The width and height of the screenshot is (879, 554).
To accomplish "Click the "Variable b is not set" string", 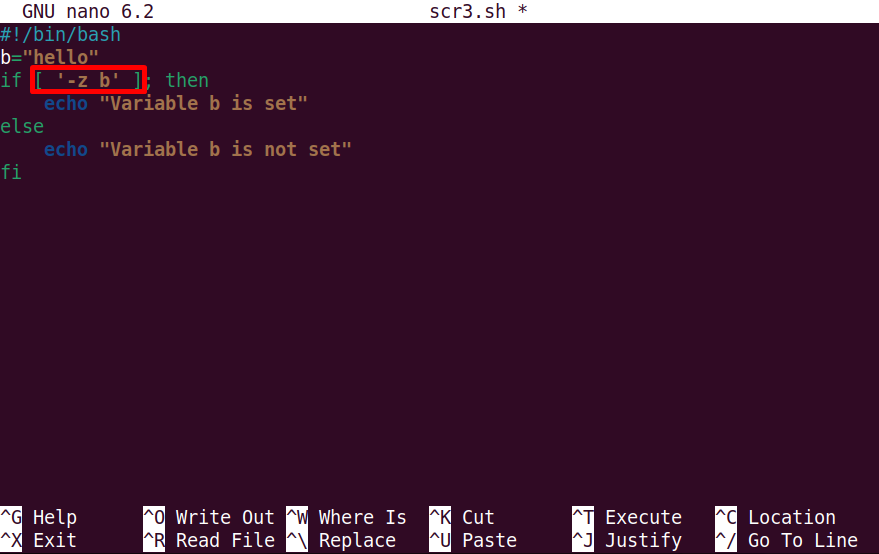I will [225, 149].
